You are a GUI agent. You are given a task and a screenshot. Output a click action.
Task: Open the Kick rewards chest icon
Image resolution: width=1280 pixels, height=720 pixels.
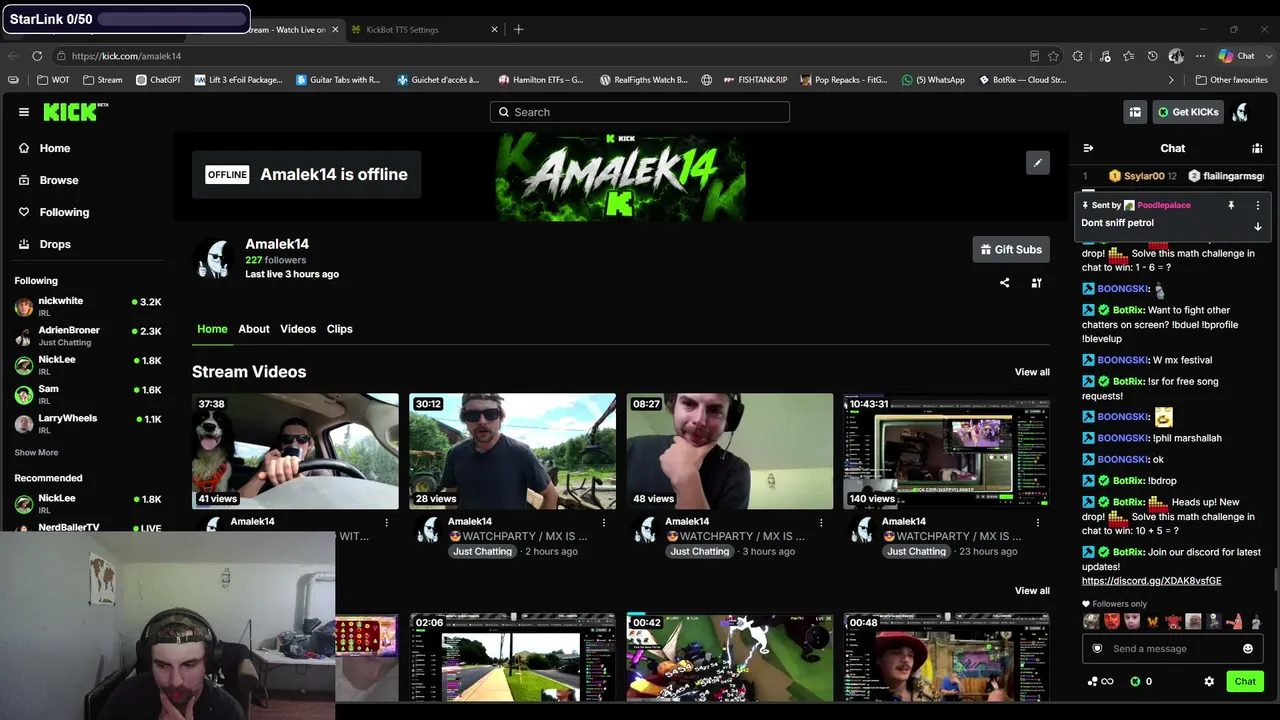[x=1135, y=112]
